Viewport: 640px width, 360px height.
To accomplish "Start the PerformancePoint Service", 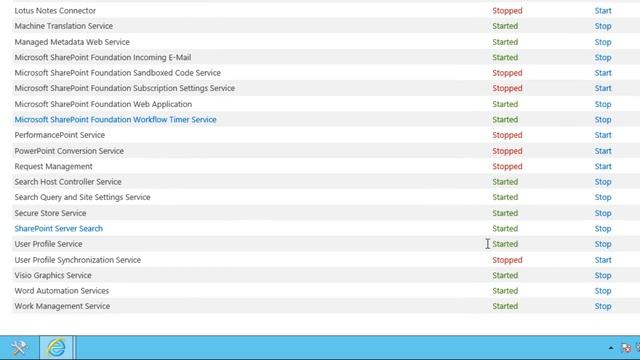I will [x=603, y=135].
